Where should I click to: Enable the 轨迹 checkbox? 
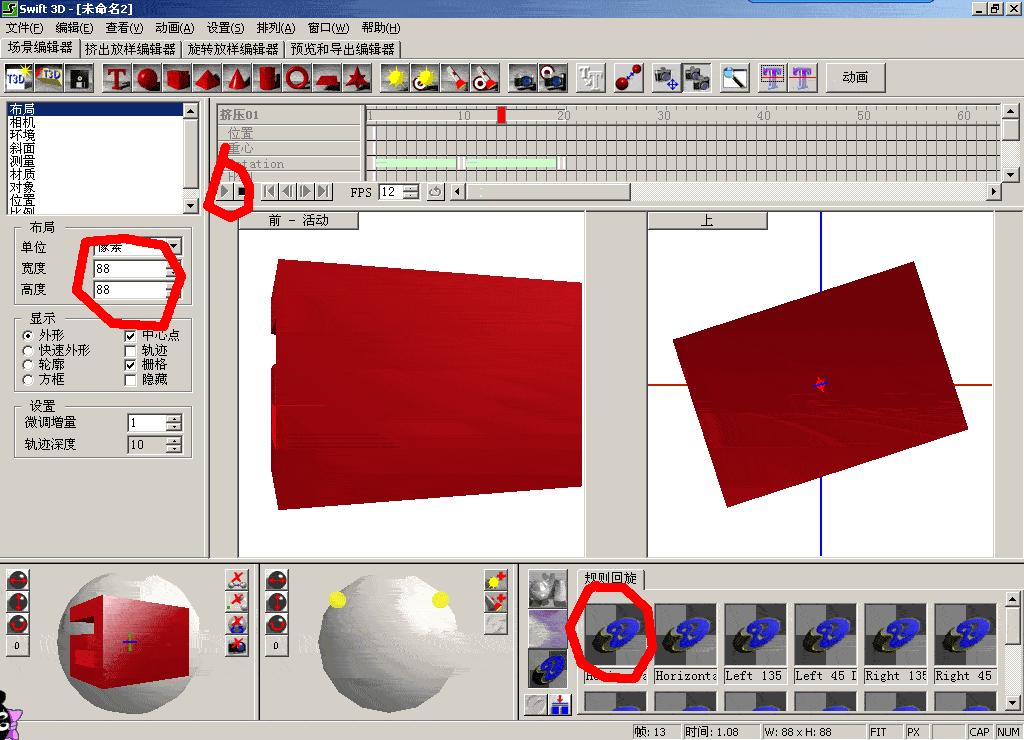click(x=130, y=351)
